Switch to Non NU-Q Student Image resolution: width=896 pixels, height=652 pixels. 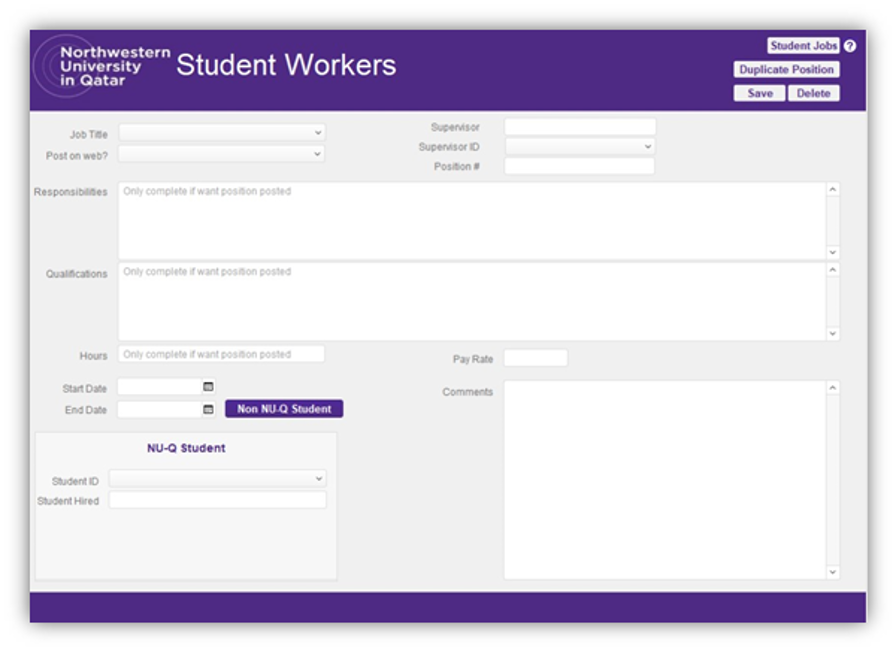284,409
